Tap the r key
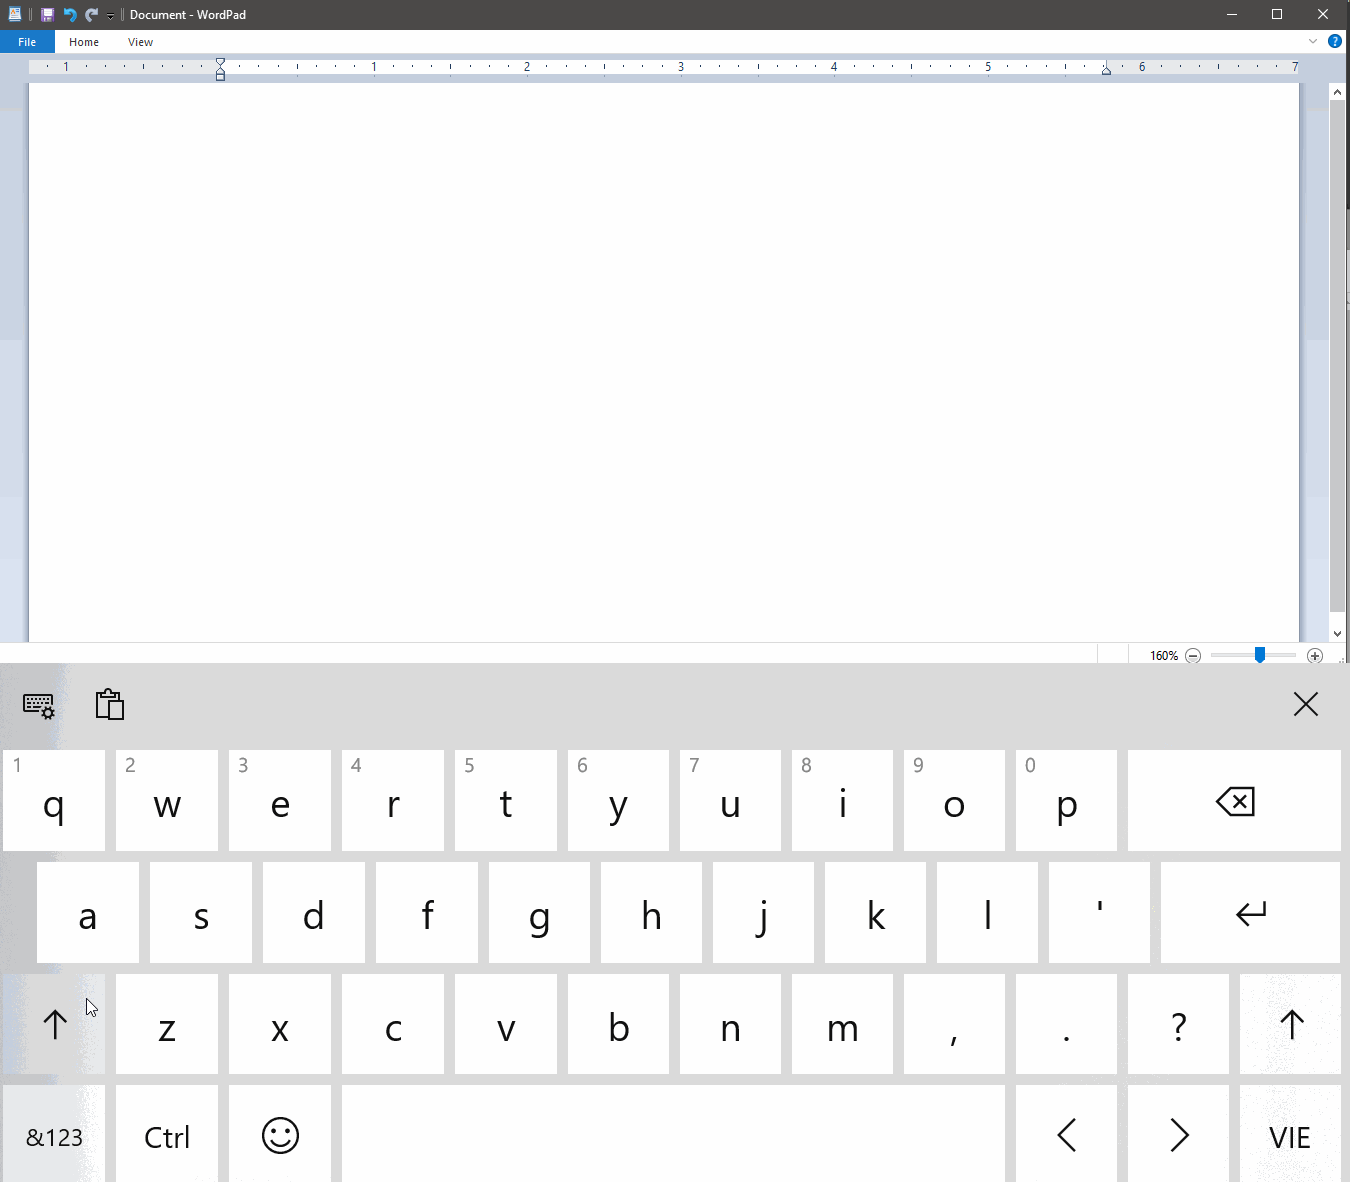The width and height of the screenshot is (1350, 1182). coord(393,801)
